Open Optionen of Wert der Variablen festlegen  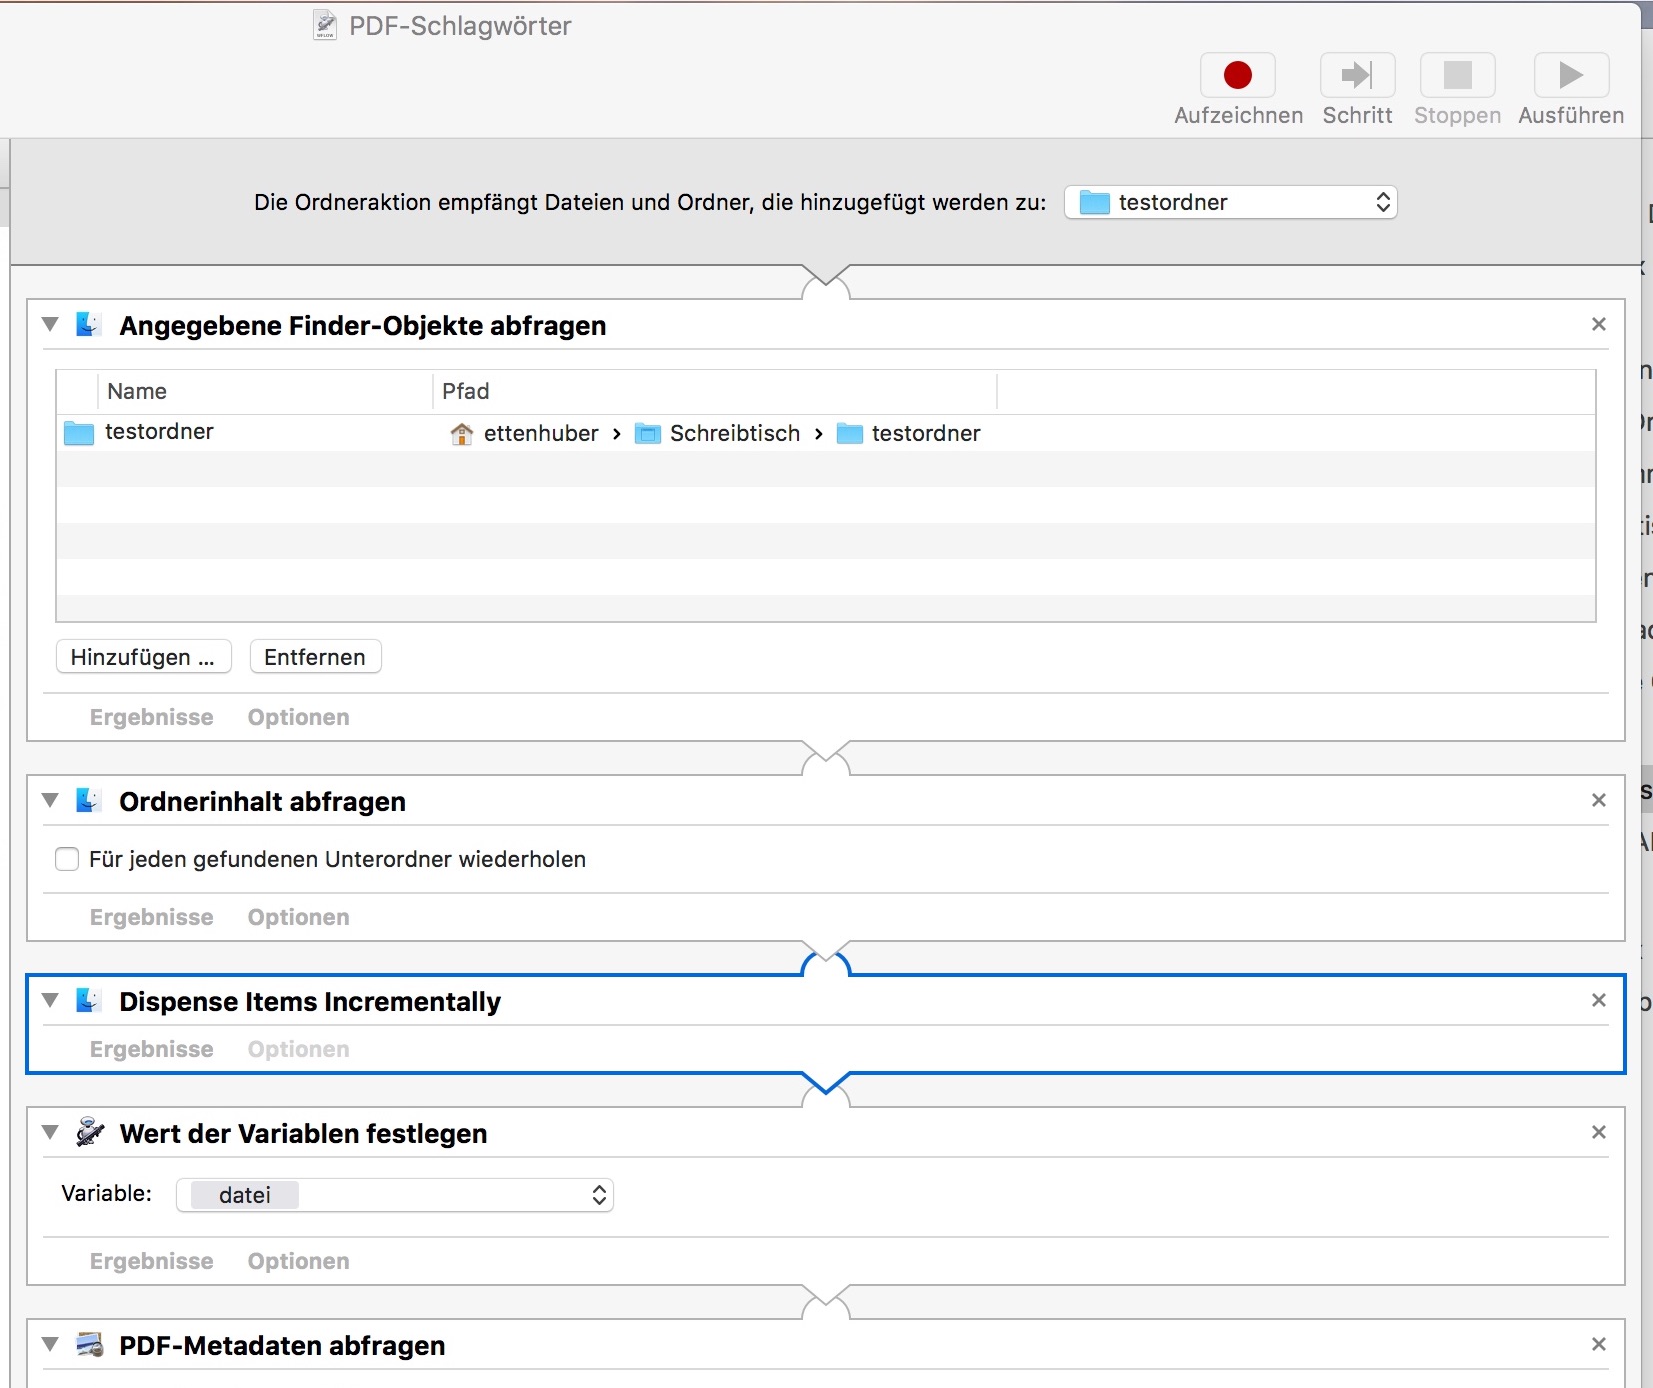(x=298, y=1260)
